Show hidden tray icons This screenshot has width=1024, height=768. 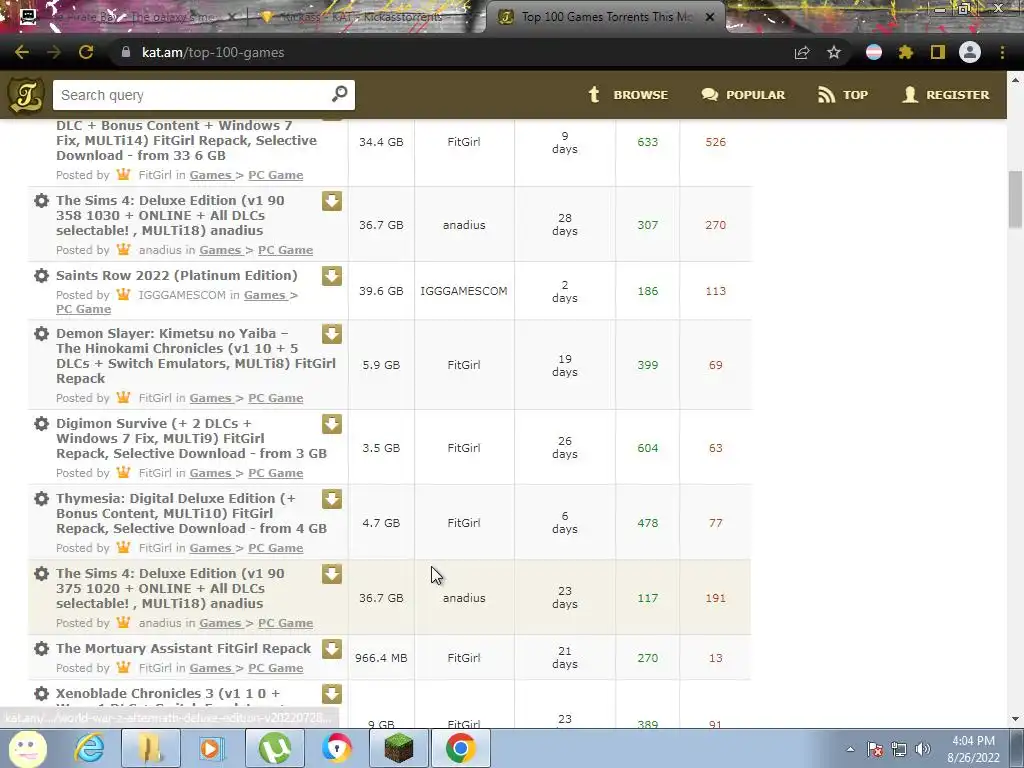tap(850, 749)
